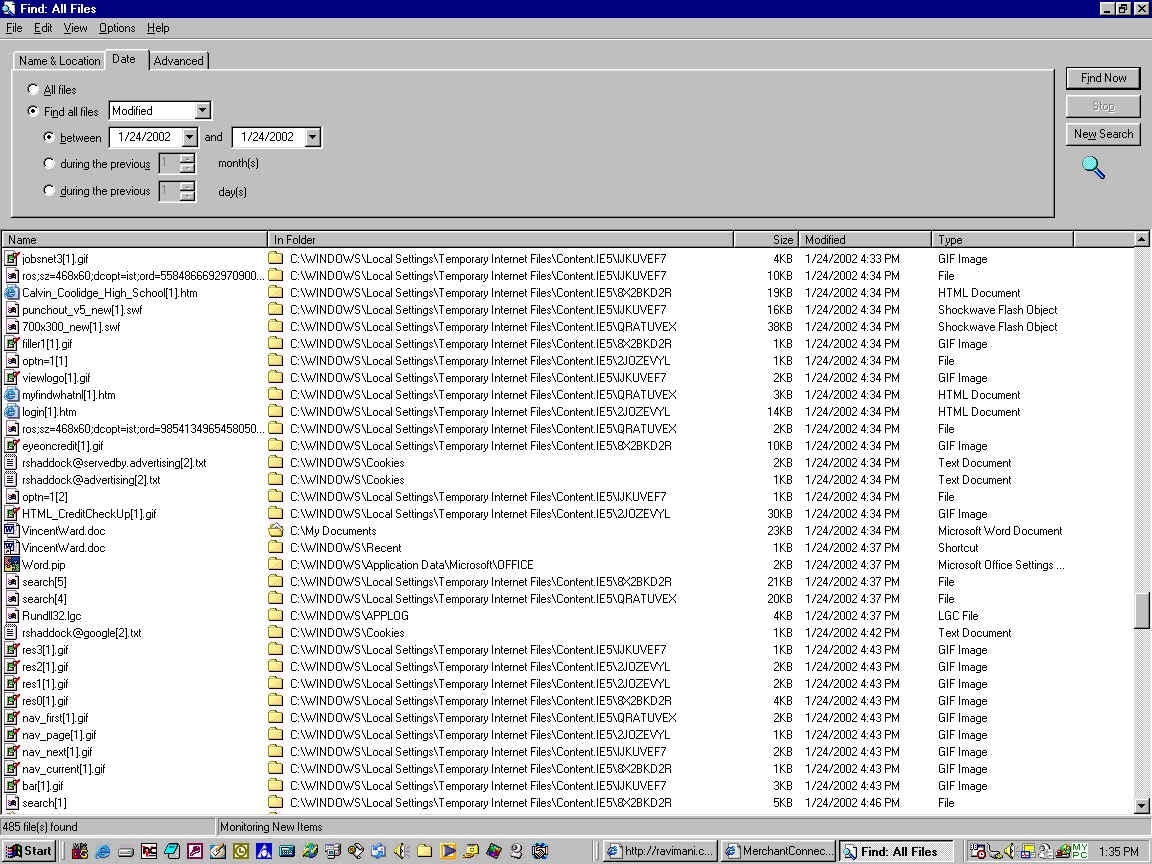Click the filler1[1].gif image icon
This screenshot has width=1152, height=864.
12,344
